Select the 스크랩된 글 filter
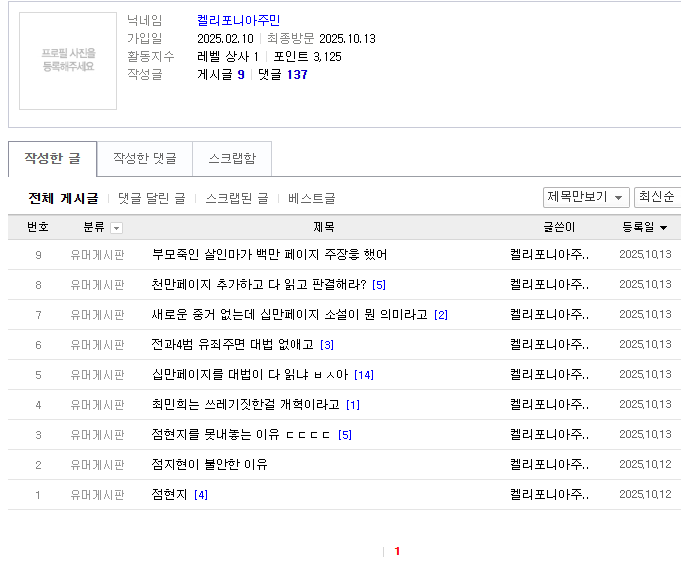This screenshot has width=681, height=563. coord(237,199)
